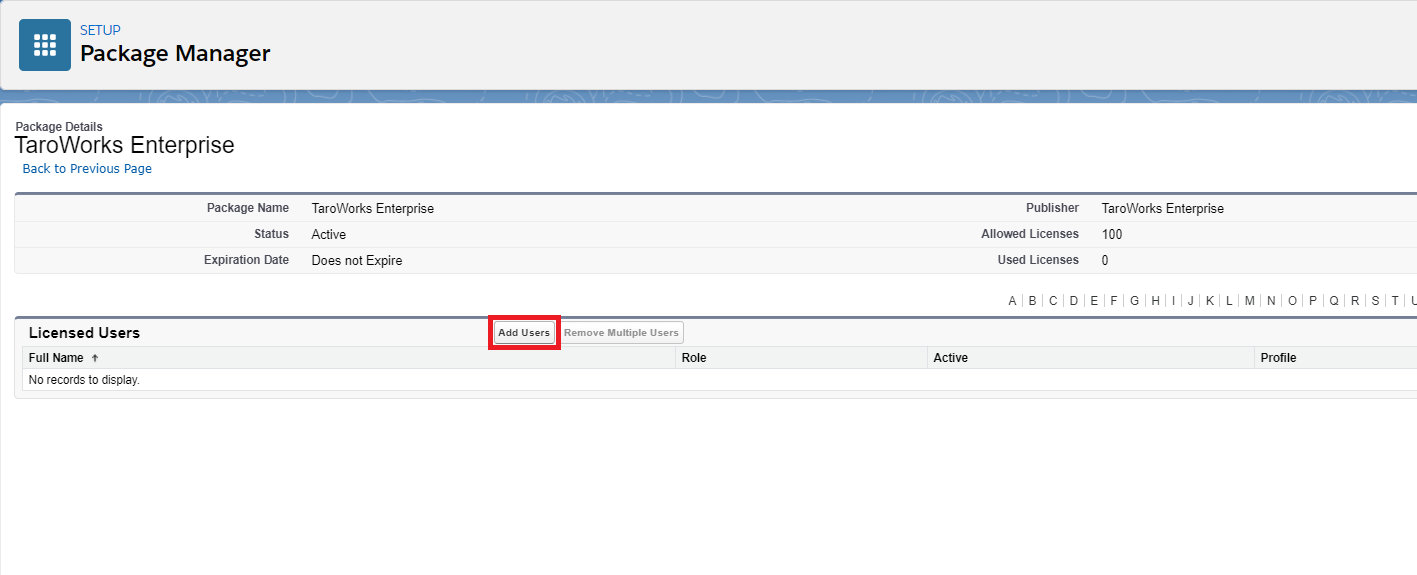Screen dimensions: 1417x575
Task: Filter users by letter C
Action: 1053,301
